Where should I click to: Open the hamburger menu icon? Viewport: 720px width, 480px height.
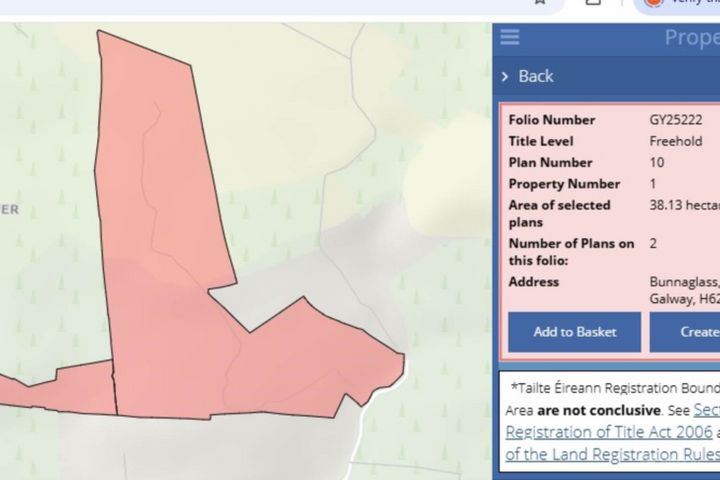(510, 37)
